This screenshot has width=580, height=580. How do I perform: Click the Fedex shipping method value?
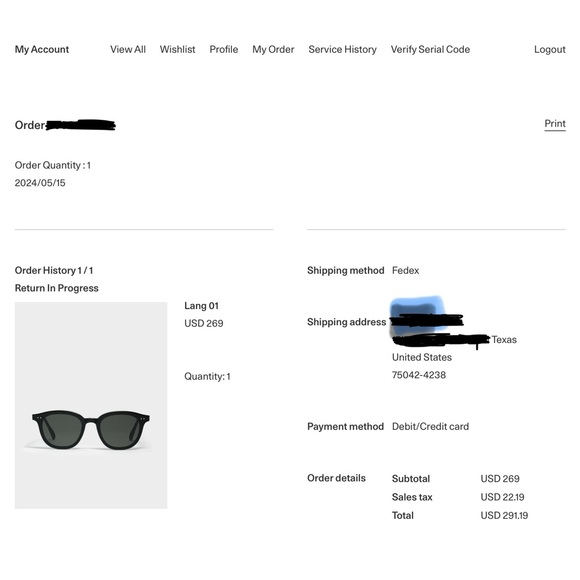405,270
